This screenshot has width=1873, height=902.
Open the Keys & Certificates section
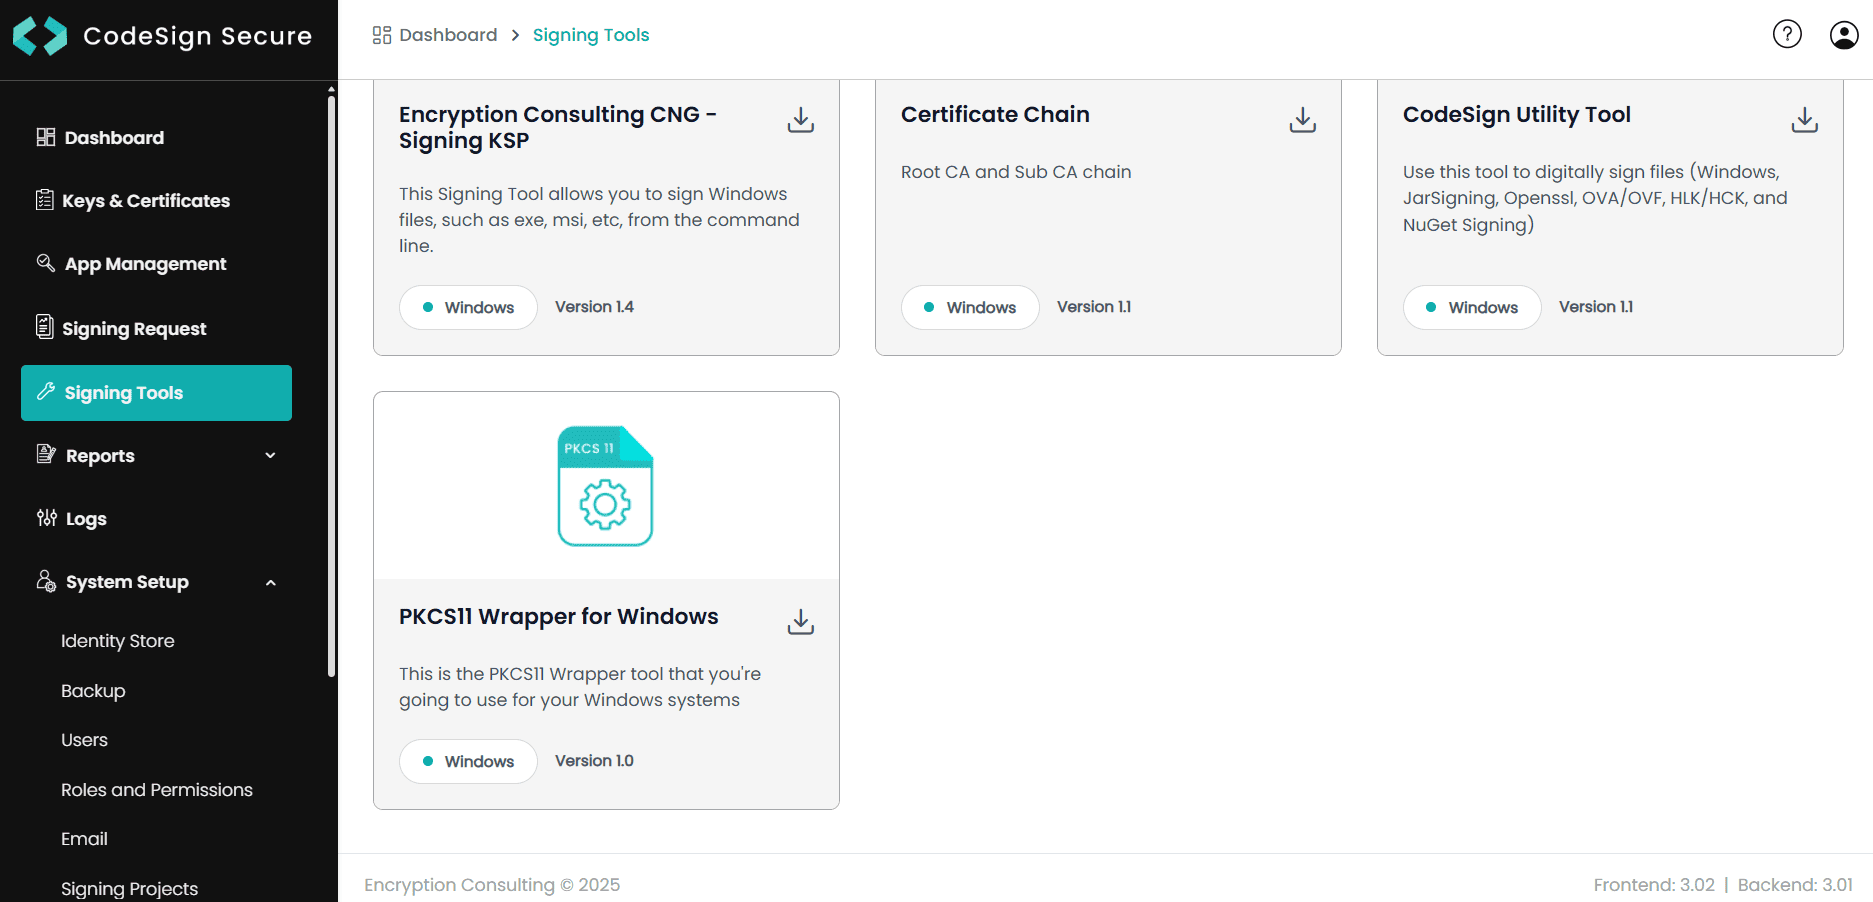pyautogui.click(x=145, y=200)
